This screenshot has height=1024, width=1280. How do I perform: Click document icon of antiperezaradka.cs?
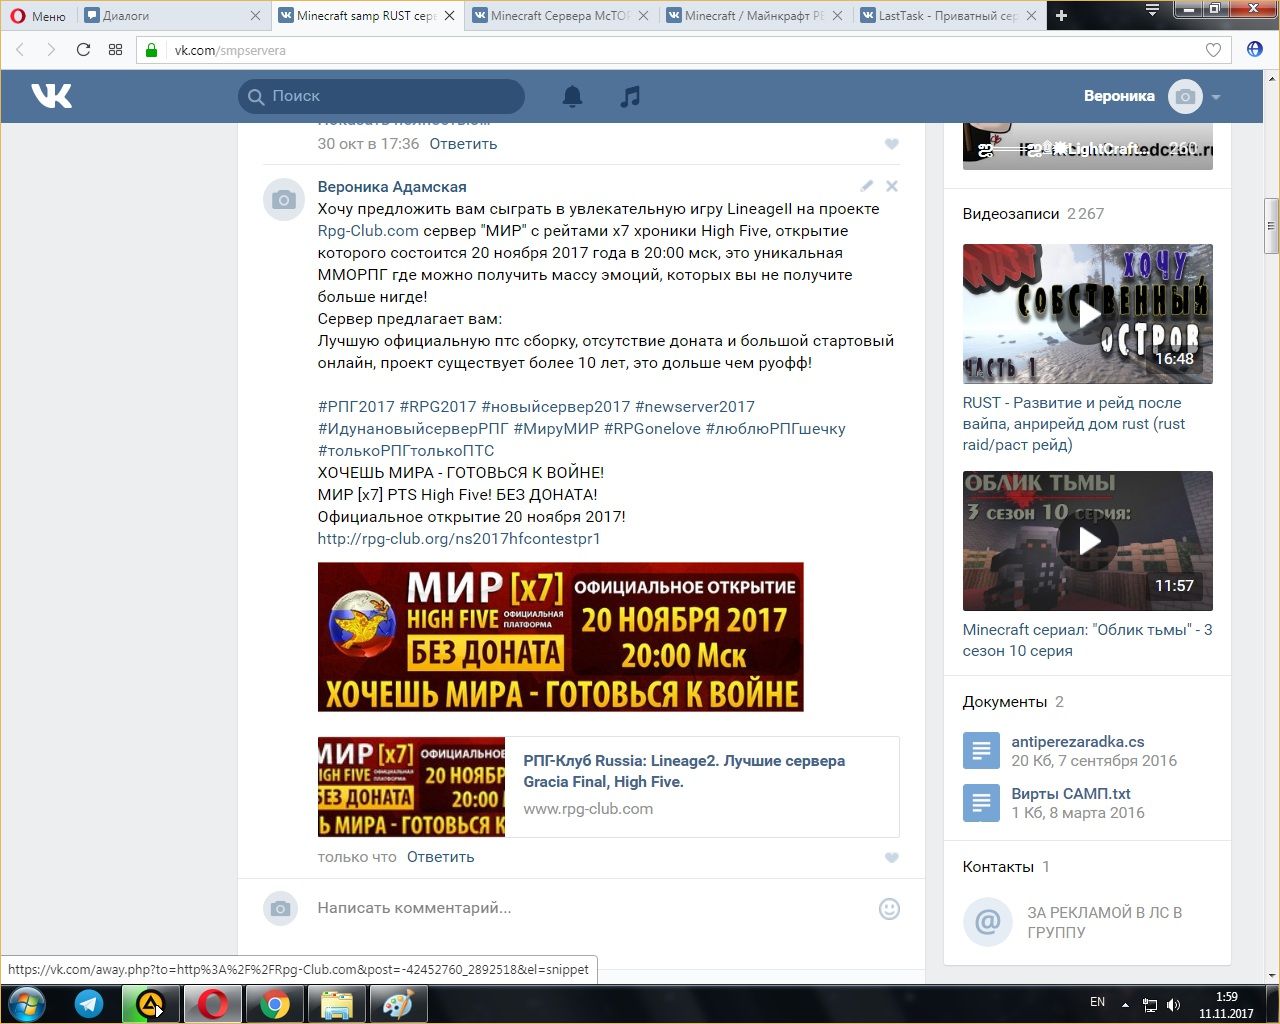[981, 750]
